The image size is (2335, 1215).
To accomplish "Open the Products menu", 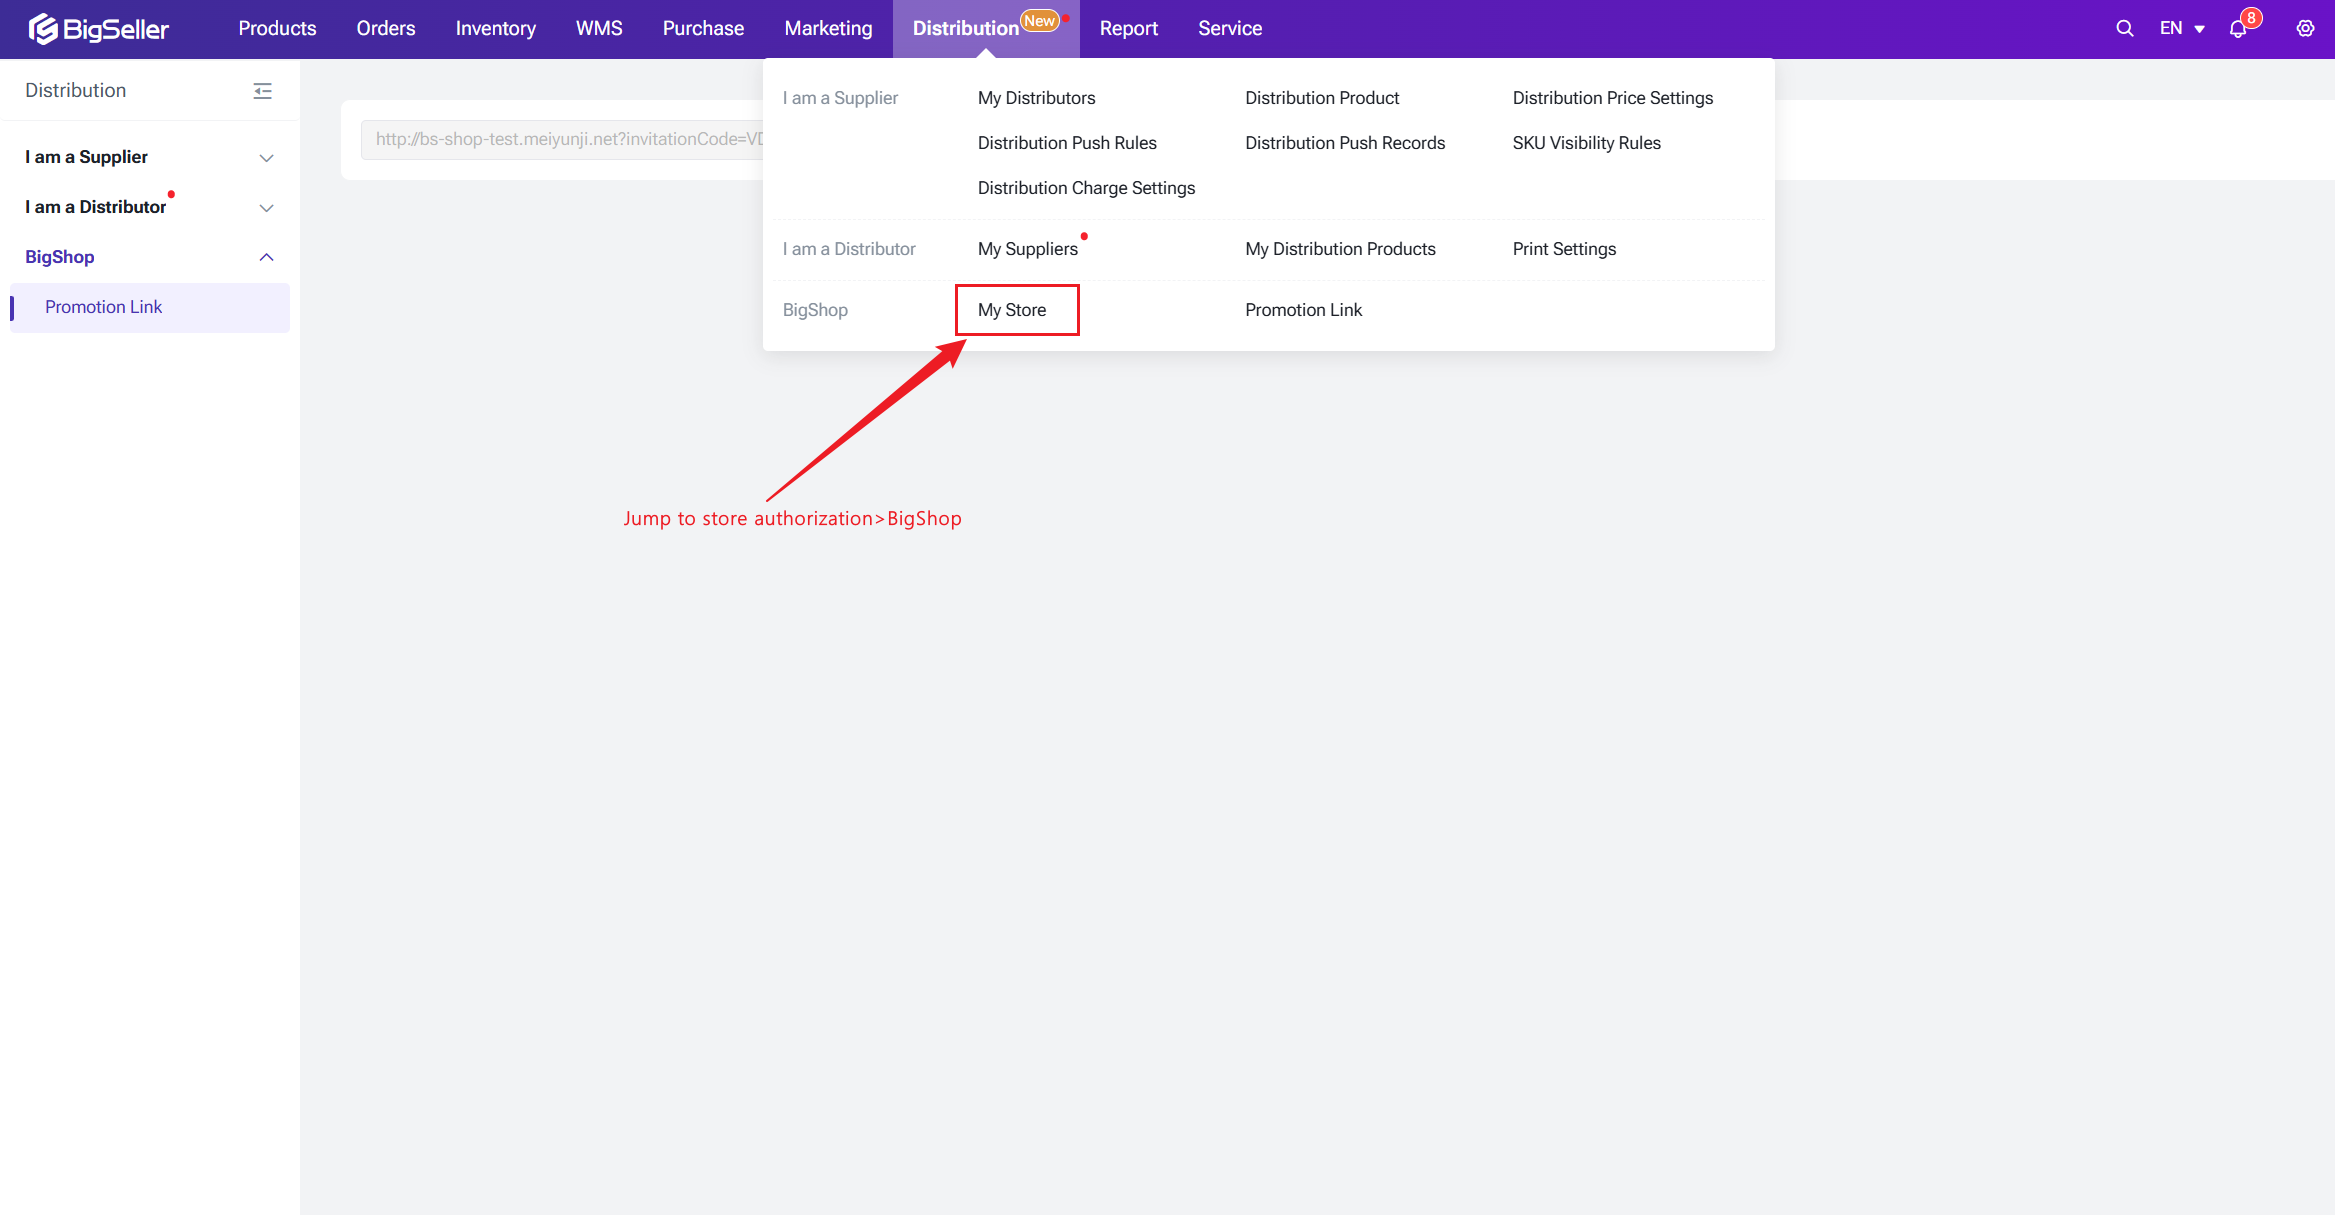I will [x=277, y=29].
